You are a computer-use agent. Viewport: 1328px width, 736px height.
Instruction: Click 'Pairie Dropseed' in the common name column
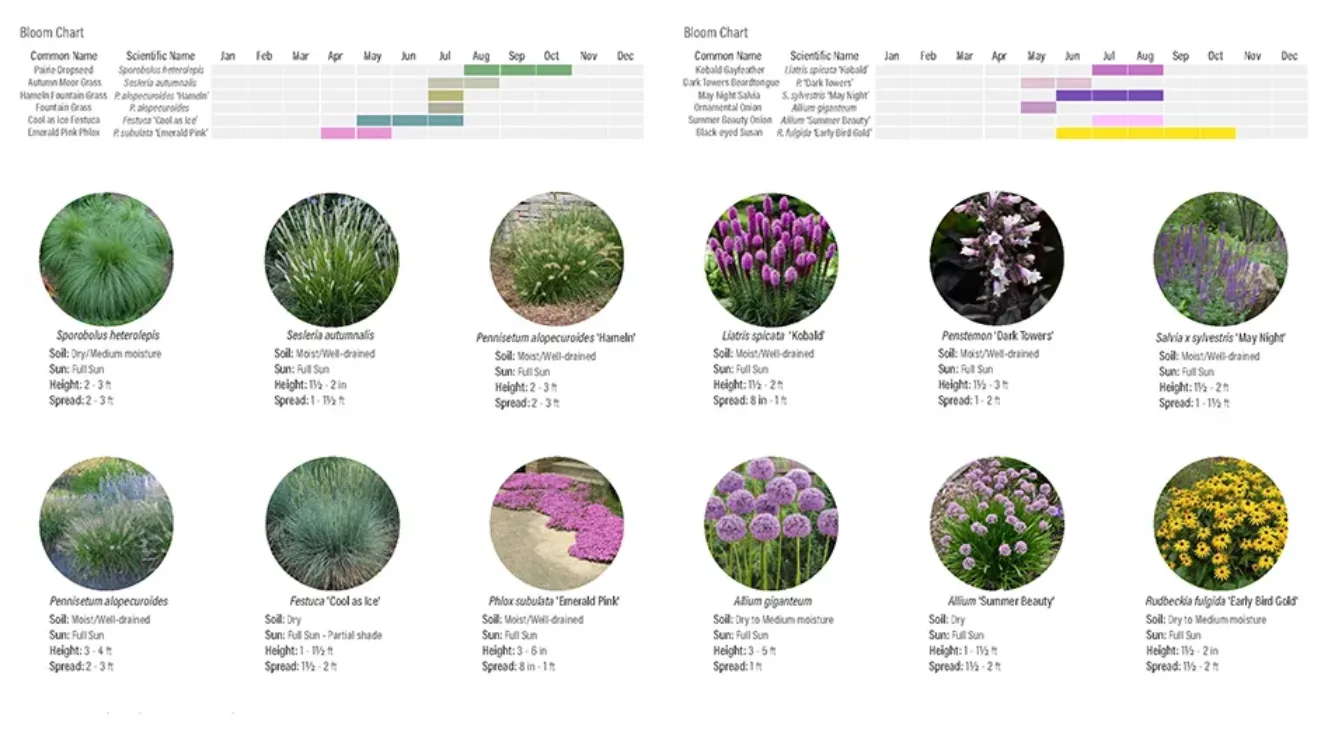(x=64, y=70)
